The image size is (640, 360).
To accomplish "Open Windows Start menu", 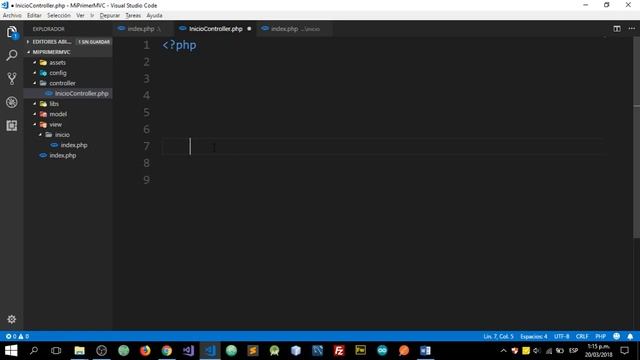I will tap(11, 351).
